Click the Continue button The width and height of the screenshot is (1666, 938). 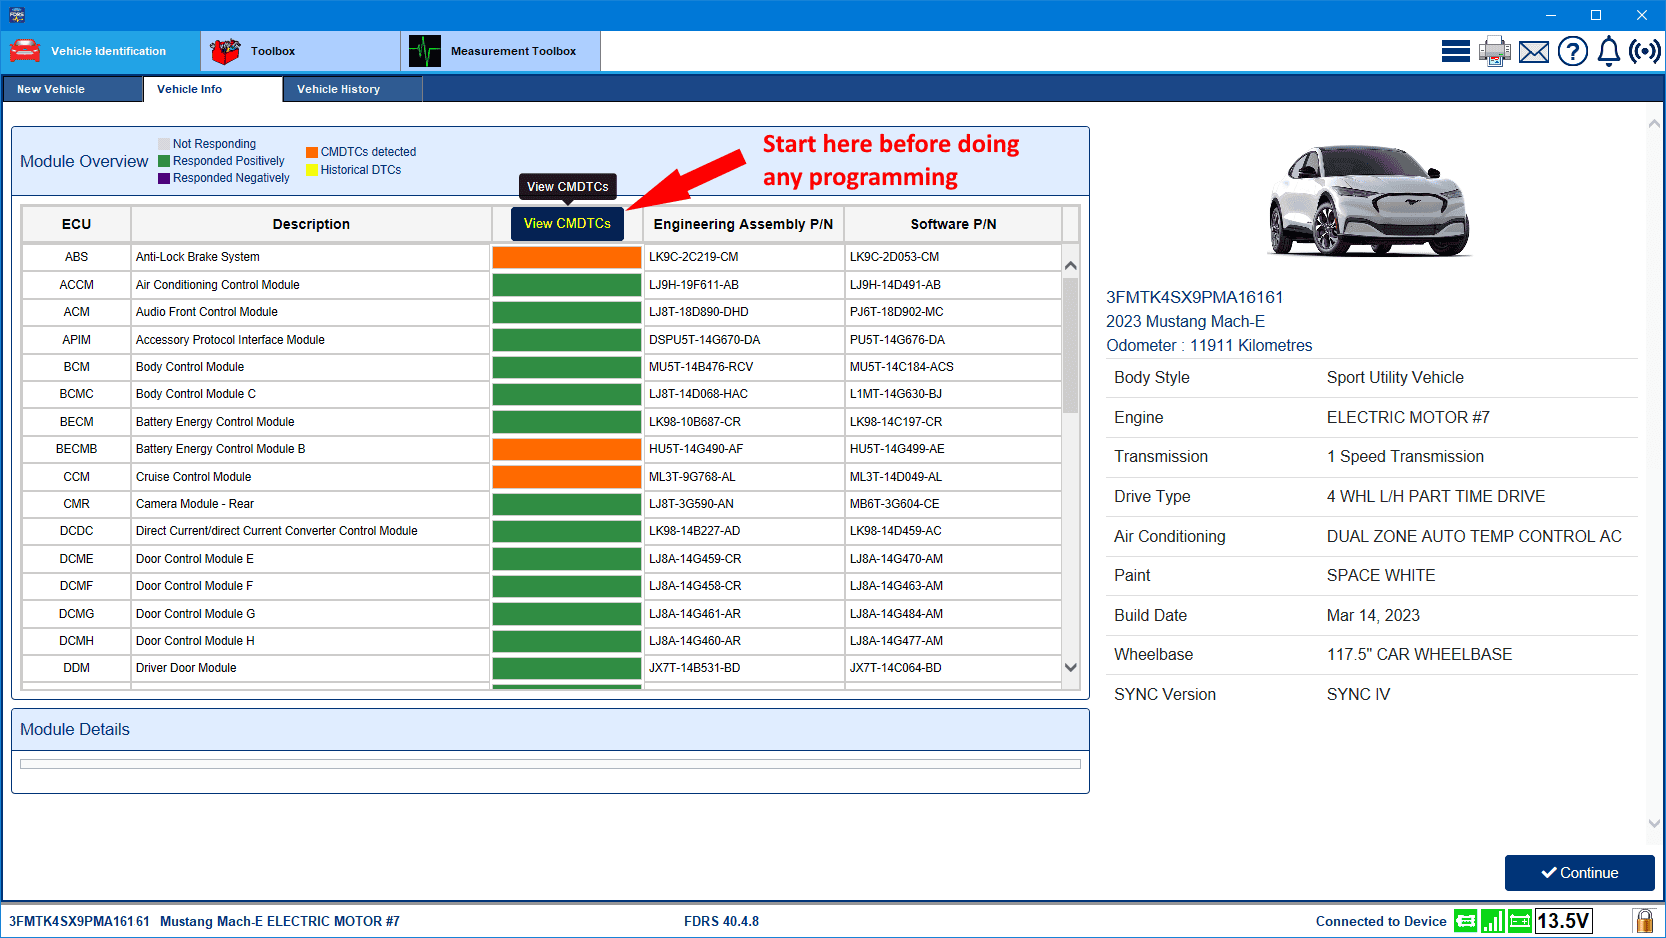(x=1579, y=872)
